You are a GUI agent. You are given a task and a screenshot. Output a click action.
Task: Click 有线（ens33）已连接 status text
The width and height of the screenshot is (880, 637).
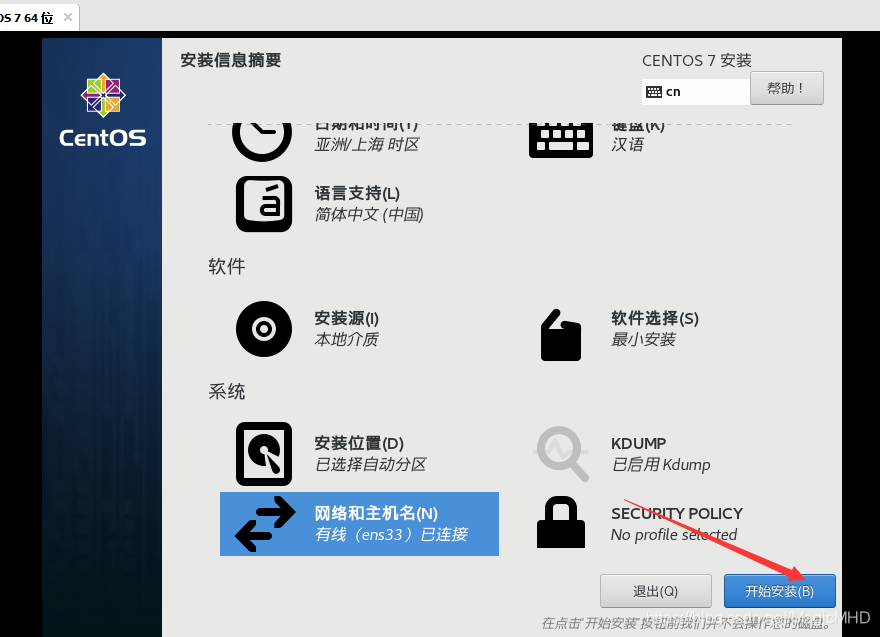click(x=391, y=534)
